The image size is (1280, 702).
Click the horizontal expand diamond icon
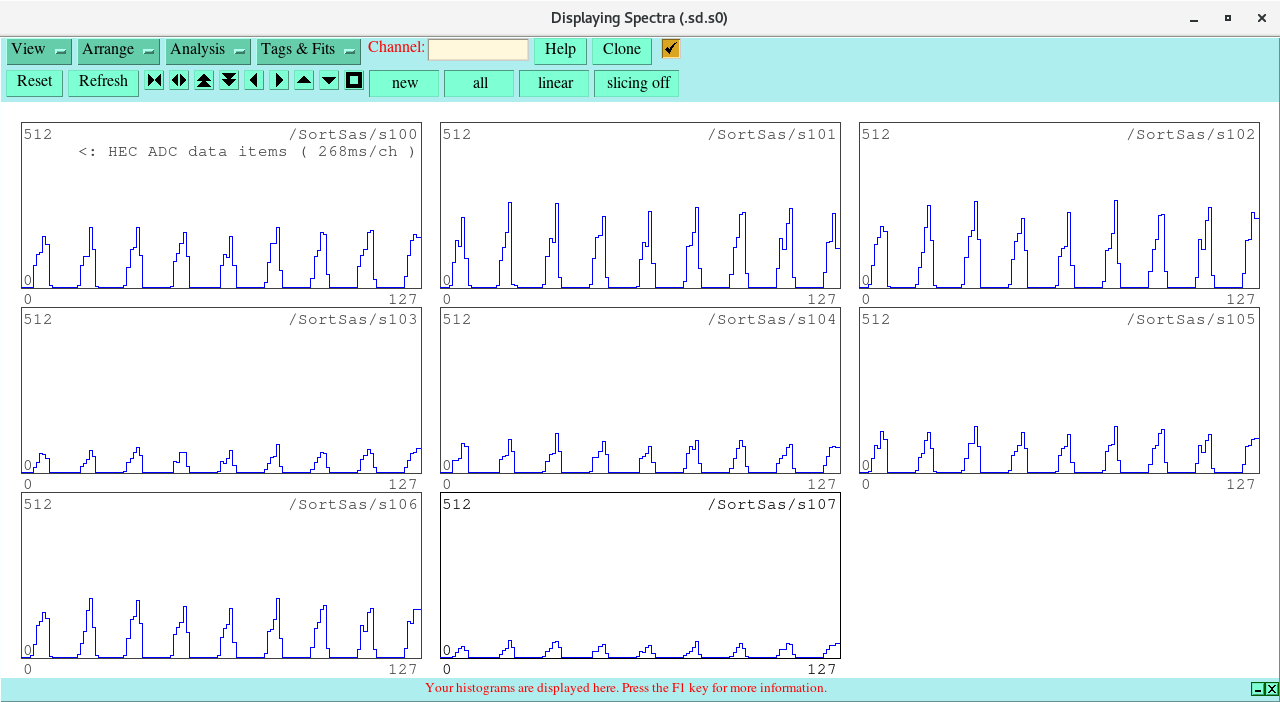(179, 81)
